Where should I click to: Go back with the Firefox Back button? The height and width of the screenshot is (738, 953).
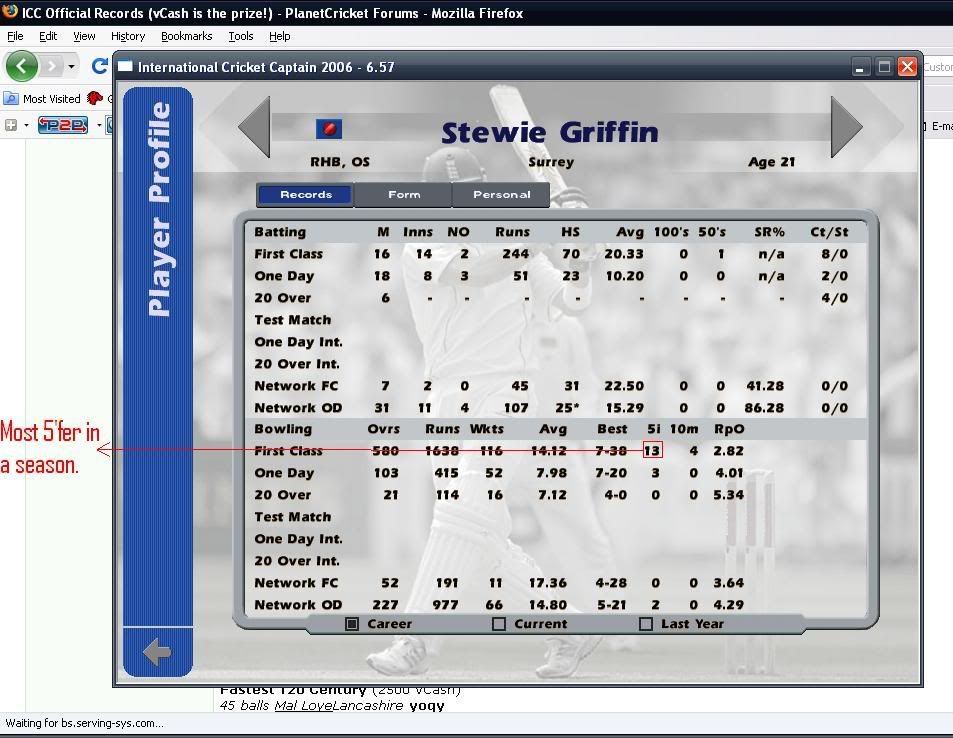(x=22, y=66)
